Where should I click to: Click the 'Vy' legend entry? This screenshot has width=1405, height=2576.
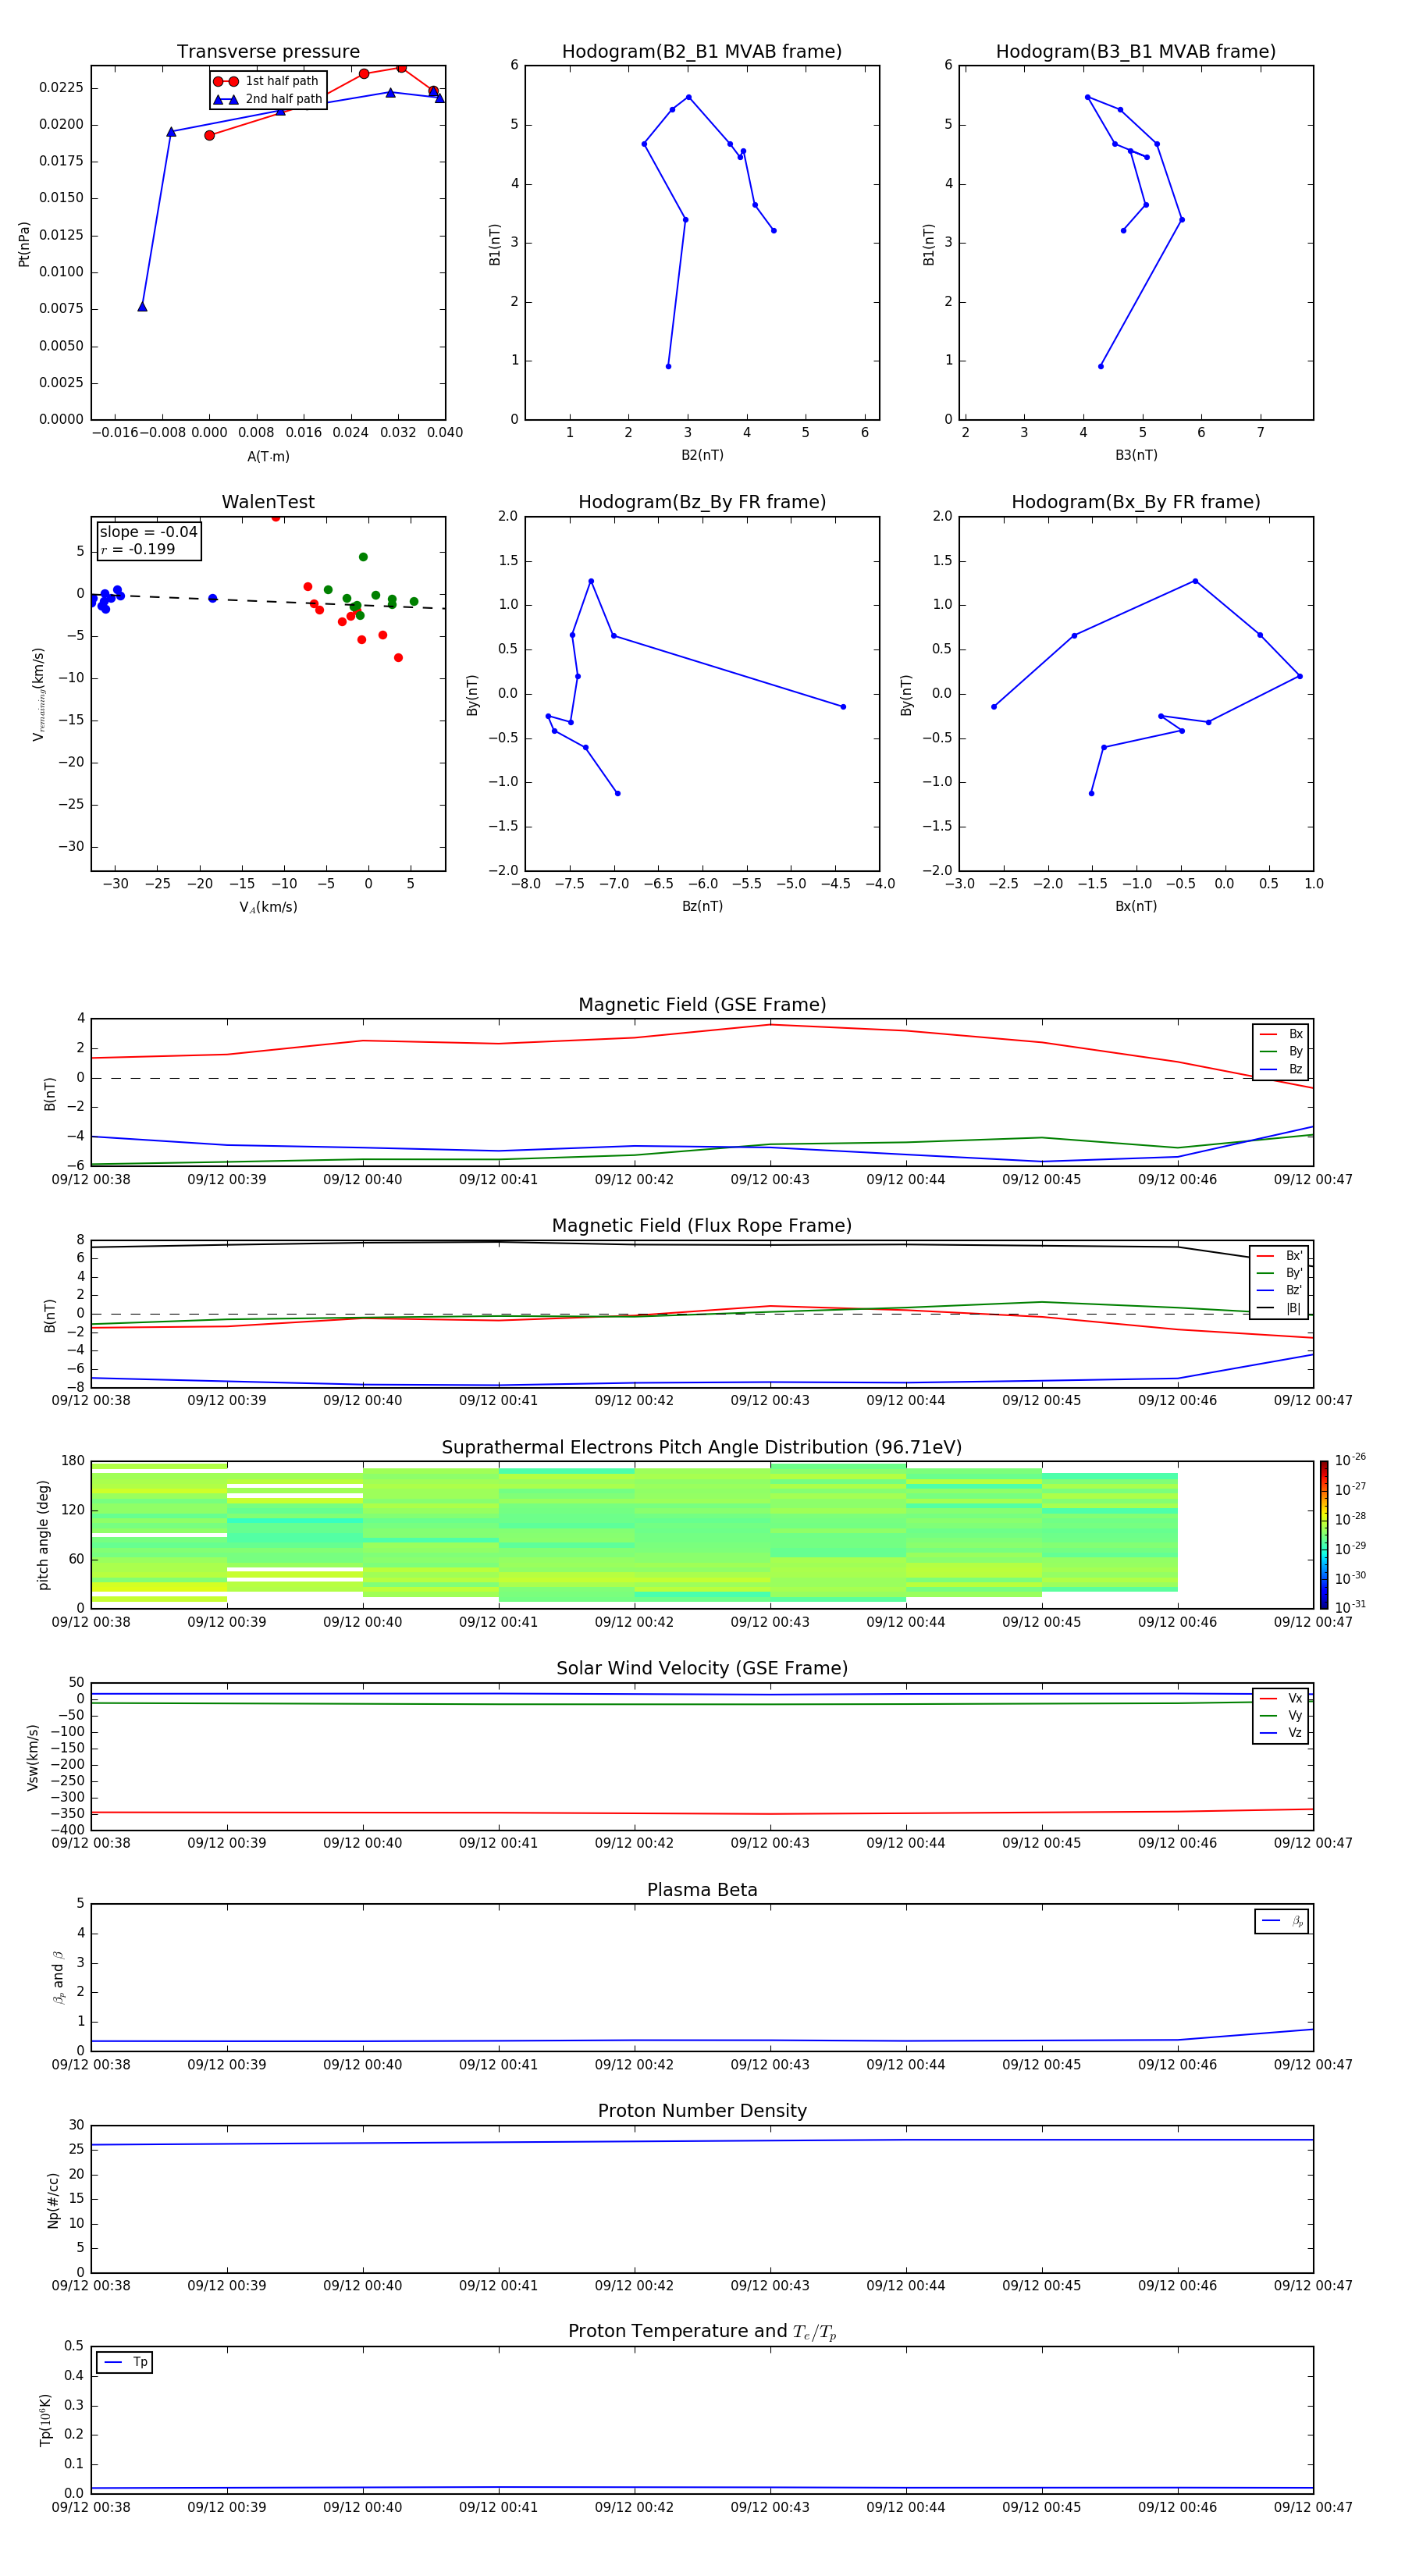1281,1715
